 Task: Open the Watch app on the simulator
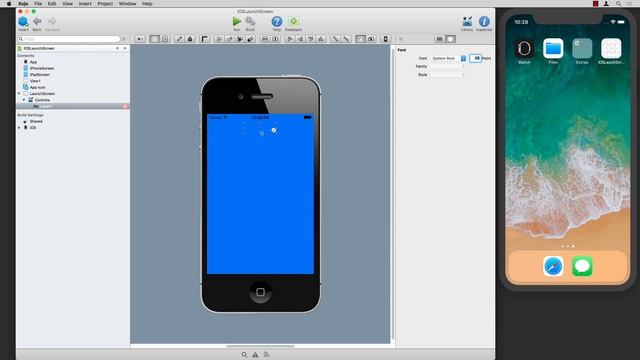(x=524, y=49)
